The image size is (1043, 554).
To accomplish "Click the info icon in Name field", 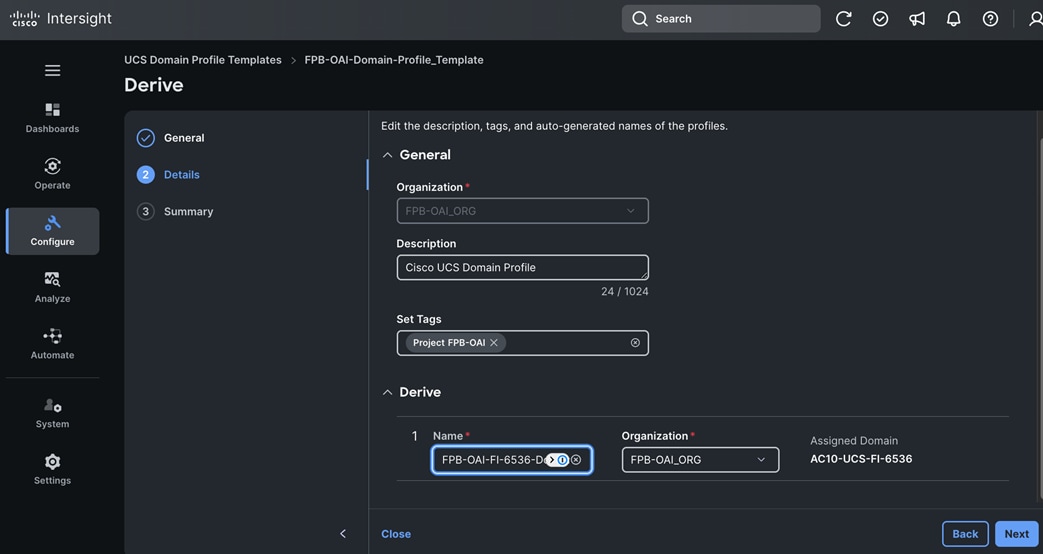I will [x=562, y=460].
